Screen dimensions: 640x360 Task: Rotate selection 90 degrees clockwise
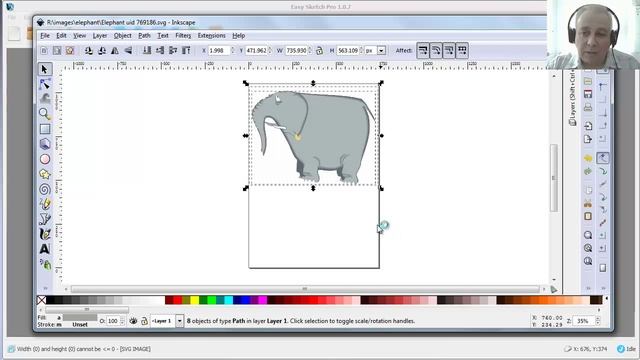[x=102, y=51]
